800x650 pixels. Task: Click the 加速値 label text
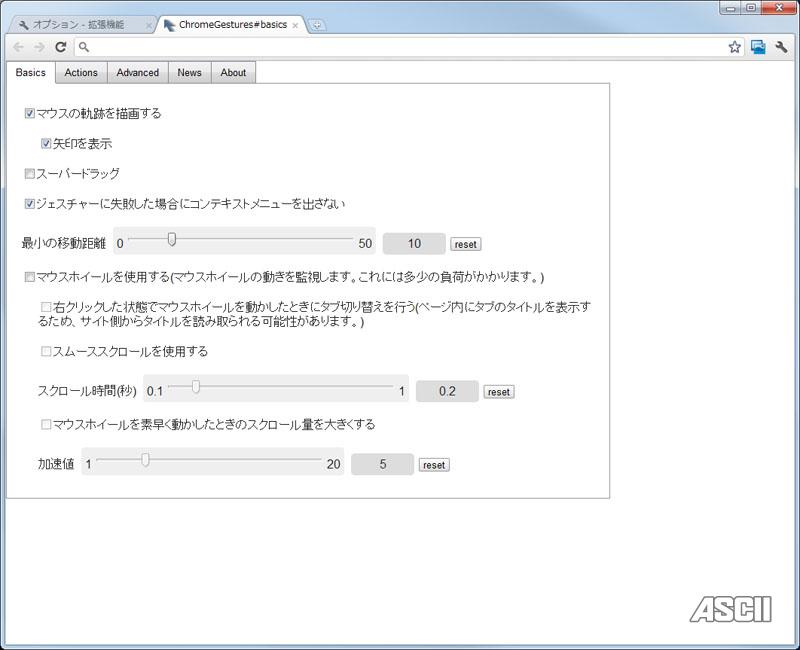56,464
